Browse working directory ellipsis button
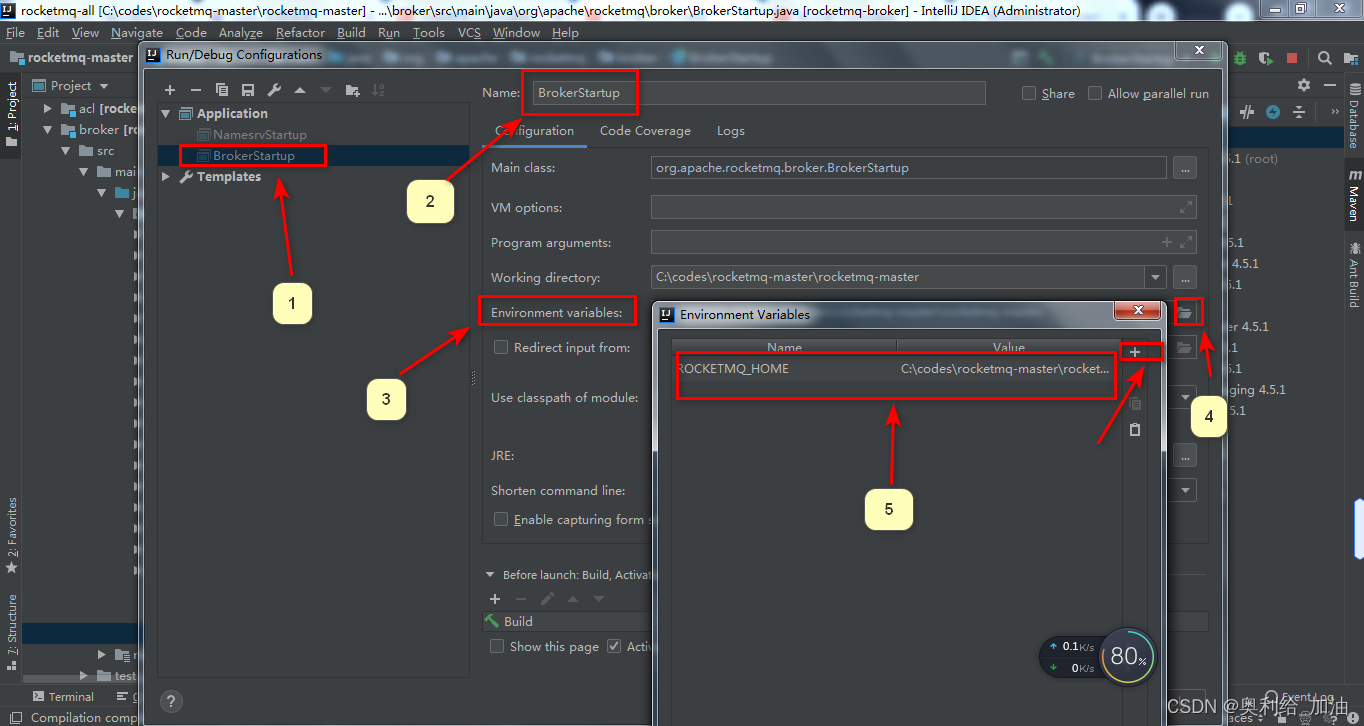1364x726 pixels. coord(1185,277)
